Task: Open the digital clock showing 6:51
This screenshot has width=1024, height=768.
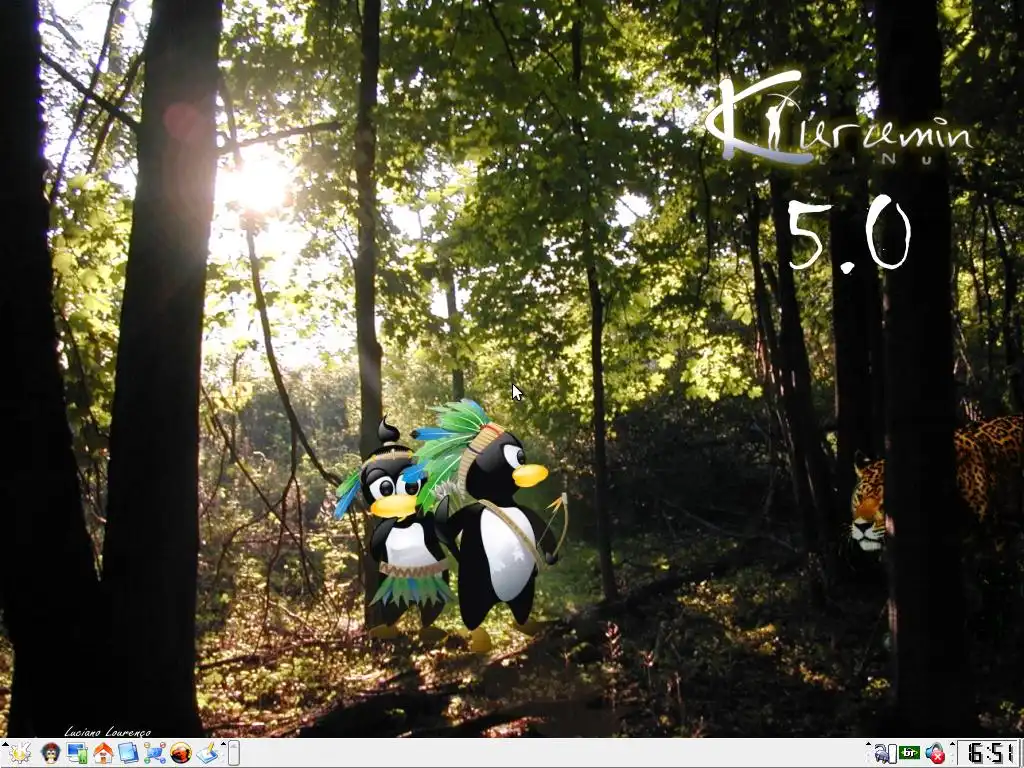Action: tap(987, 753)
